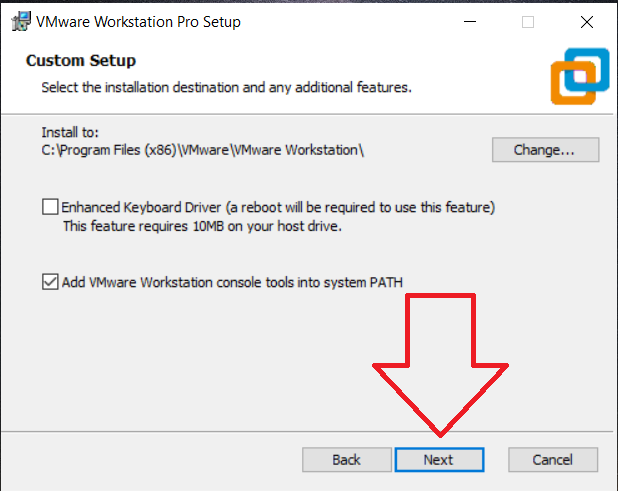Enable the Enhanced Keyboard Driver checkbox
The height and width of the screenshot is (491, 618).
(x=50, y=207)
